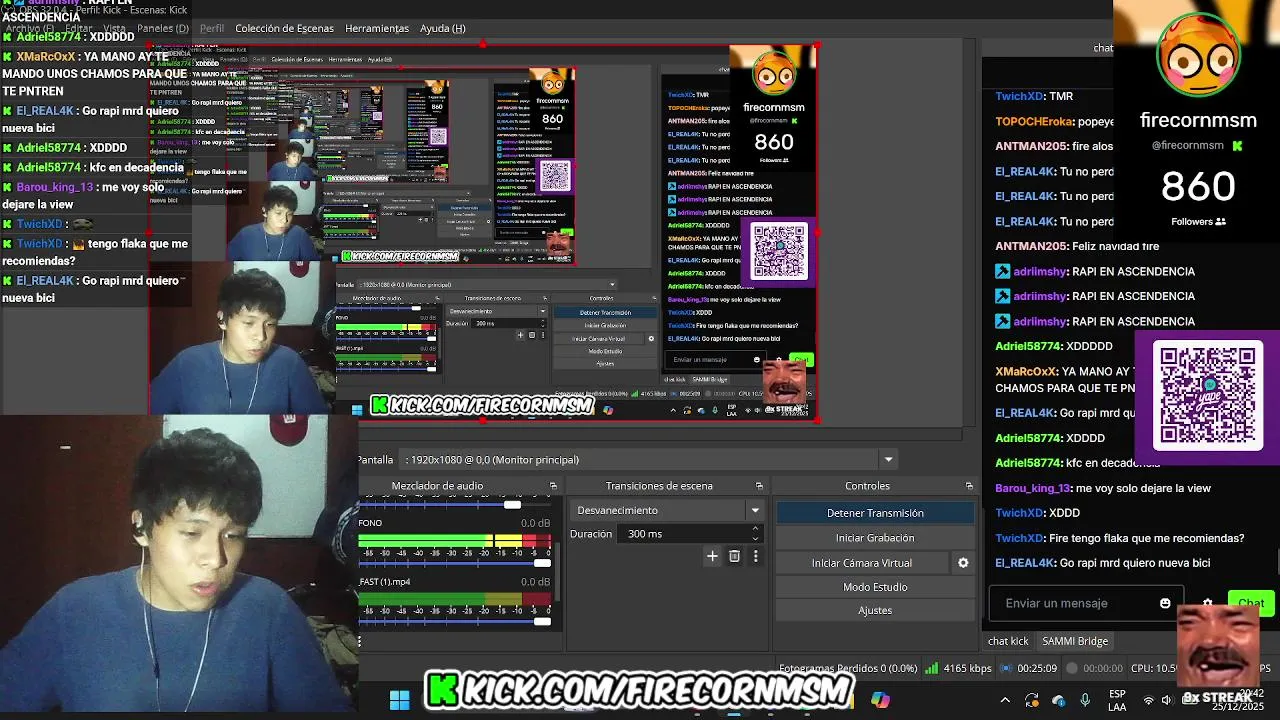1280x720 pixels.
Task: Add a new scene transition with plus icon
Action: coord(712,556)
